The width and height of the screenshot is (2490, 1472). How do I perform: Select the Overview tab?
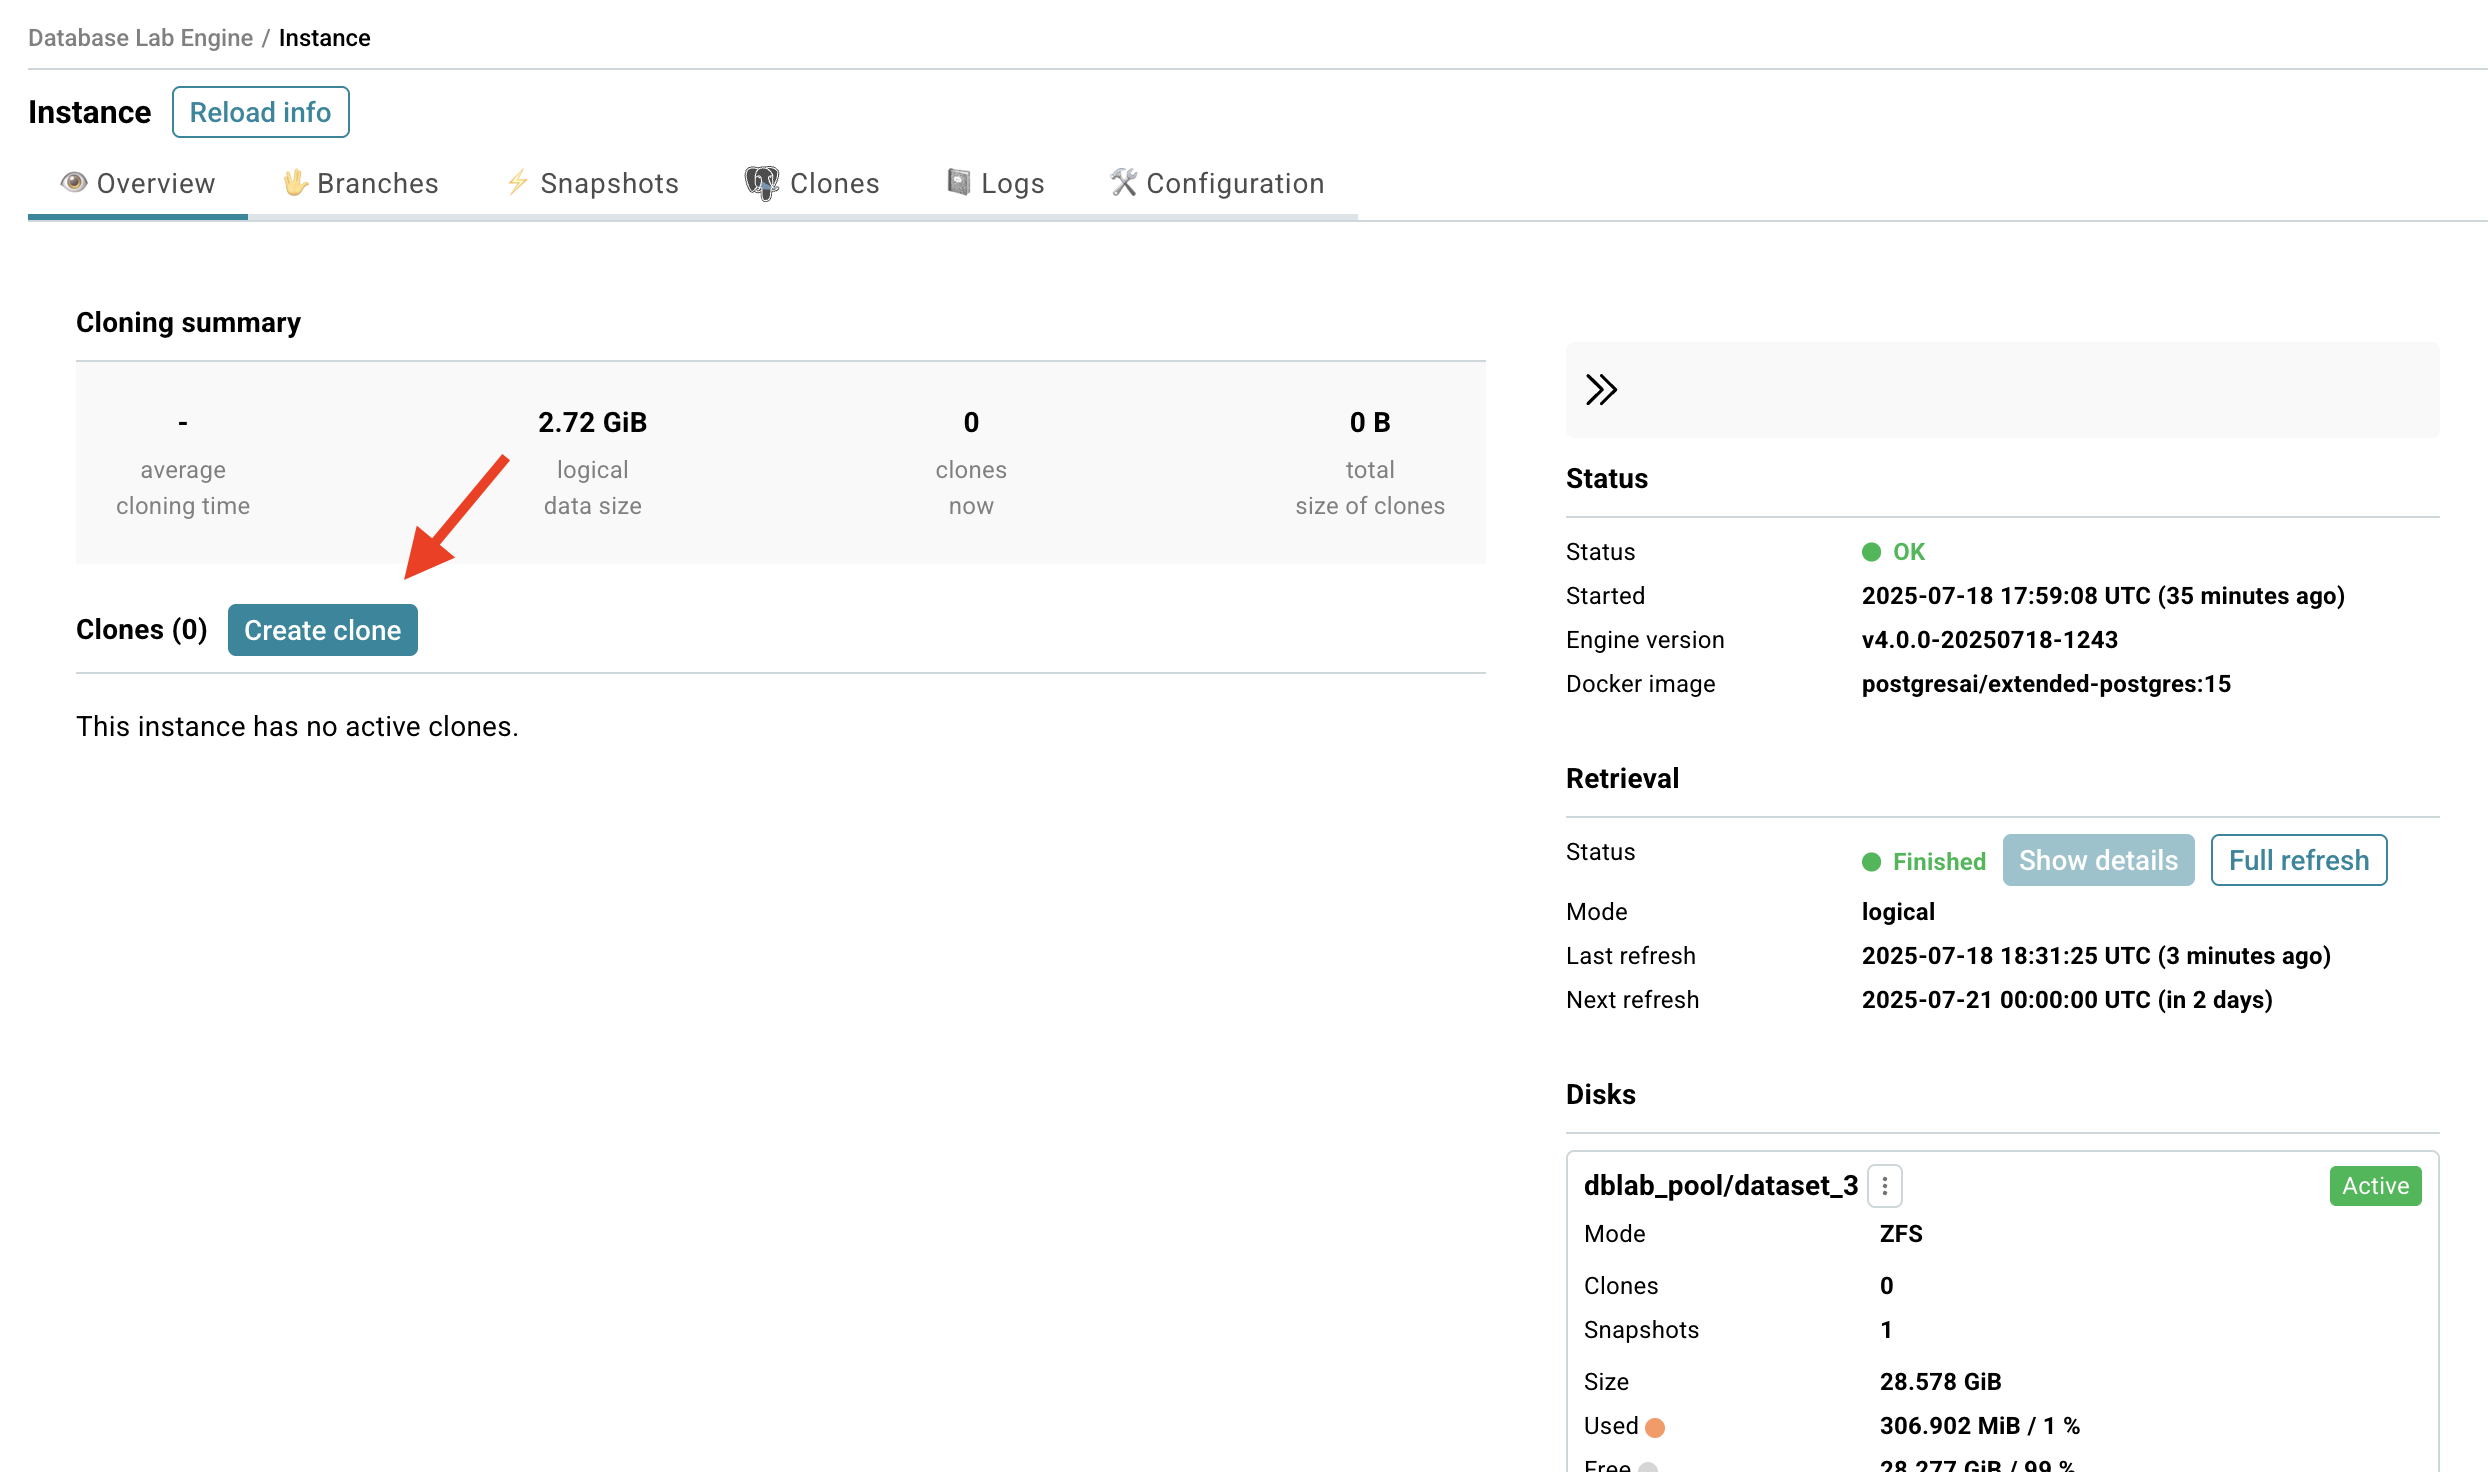[138, 184]
